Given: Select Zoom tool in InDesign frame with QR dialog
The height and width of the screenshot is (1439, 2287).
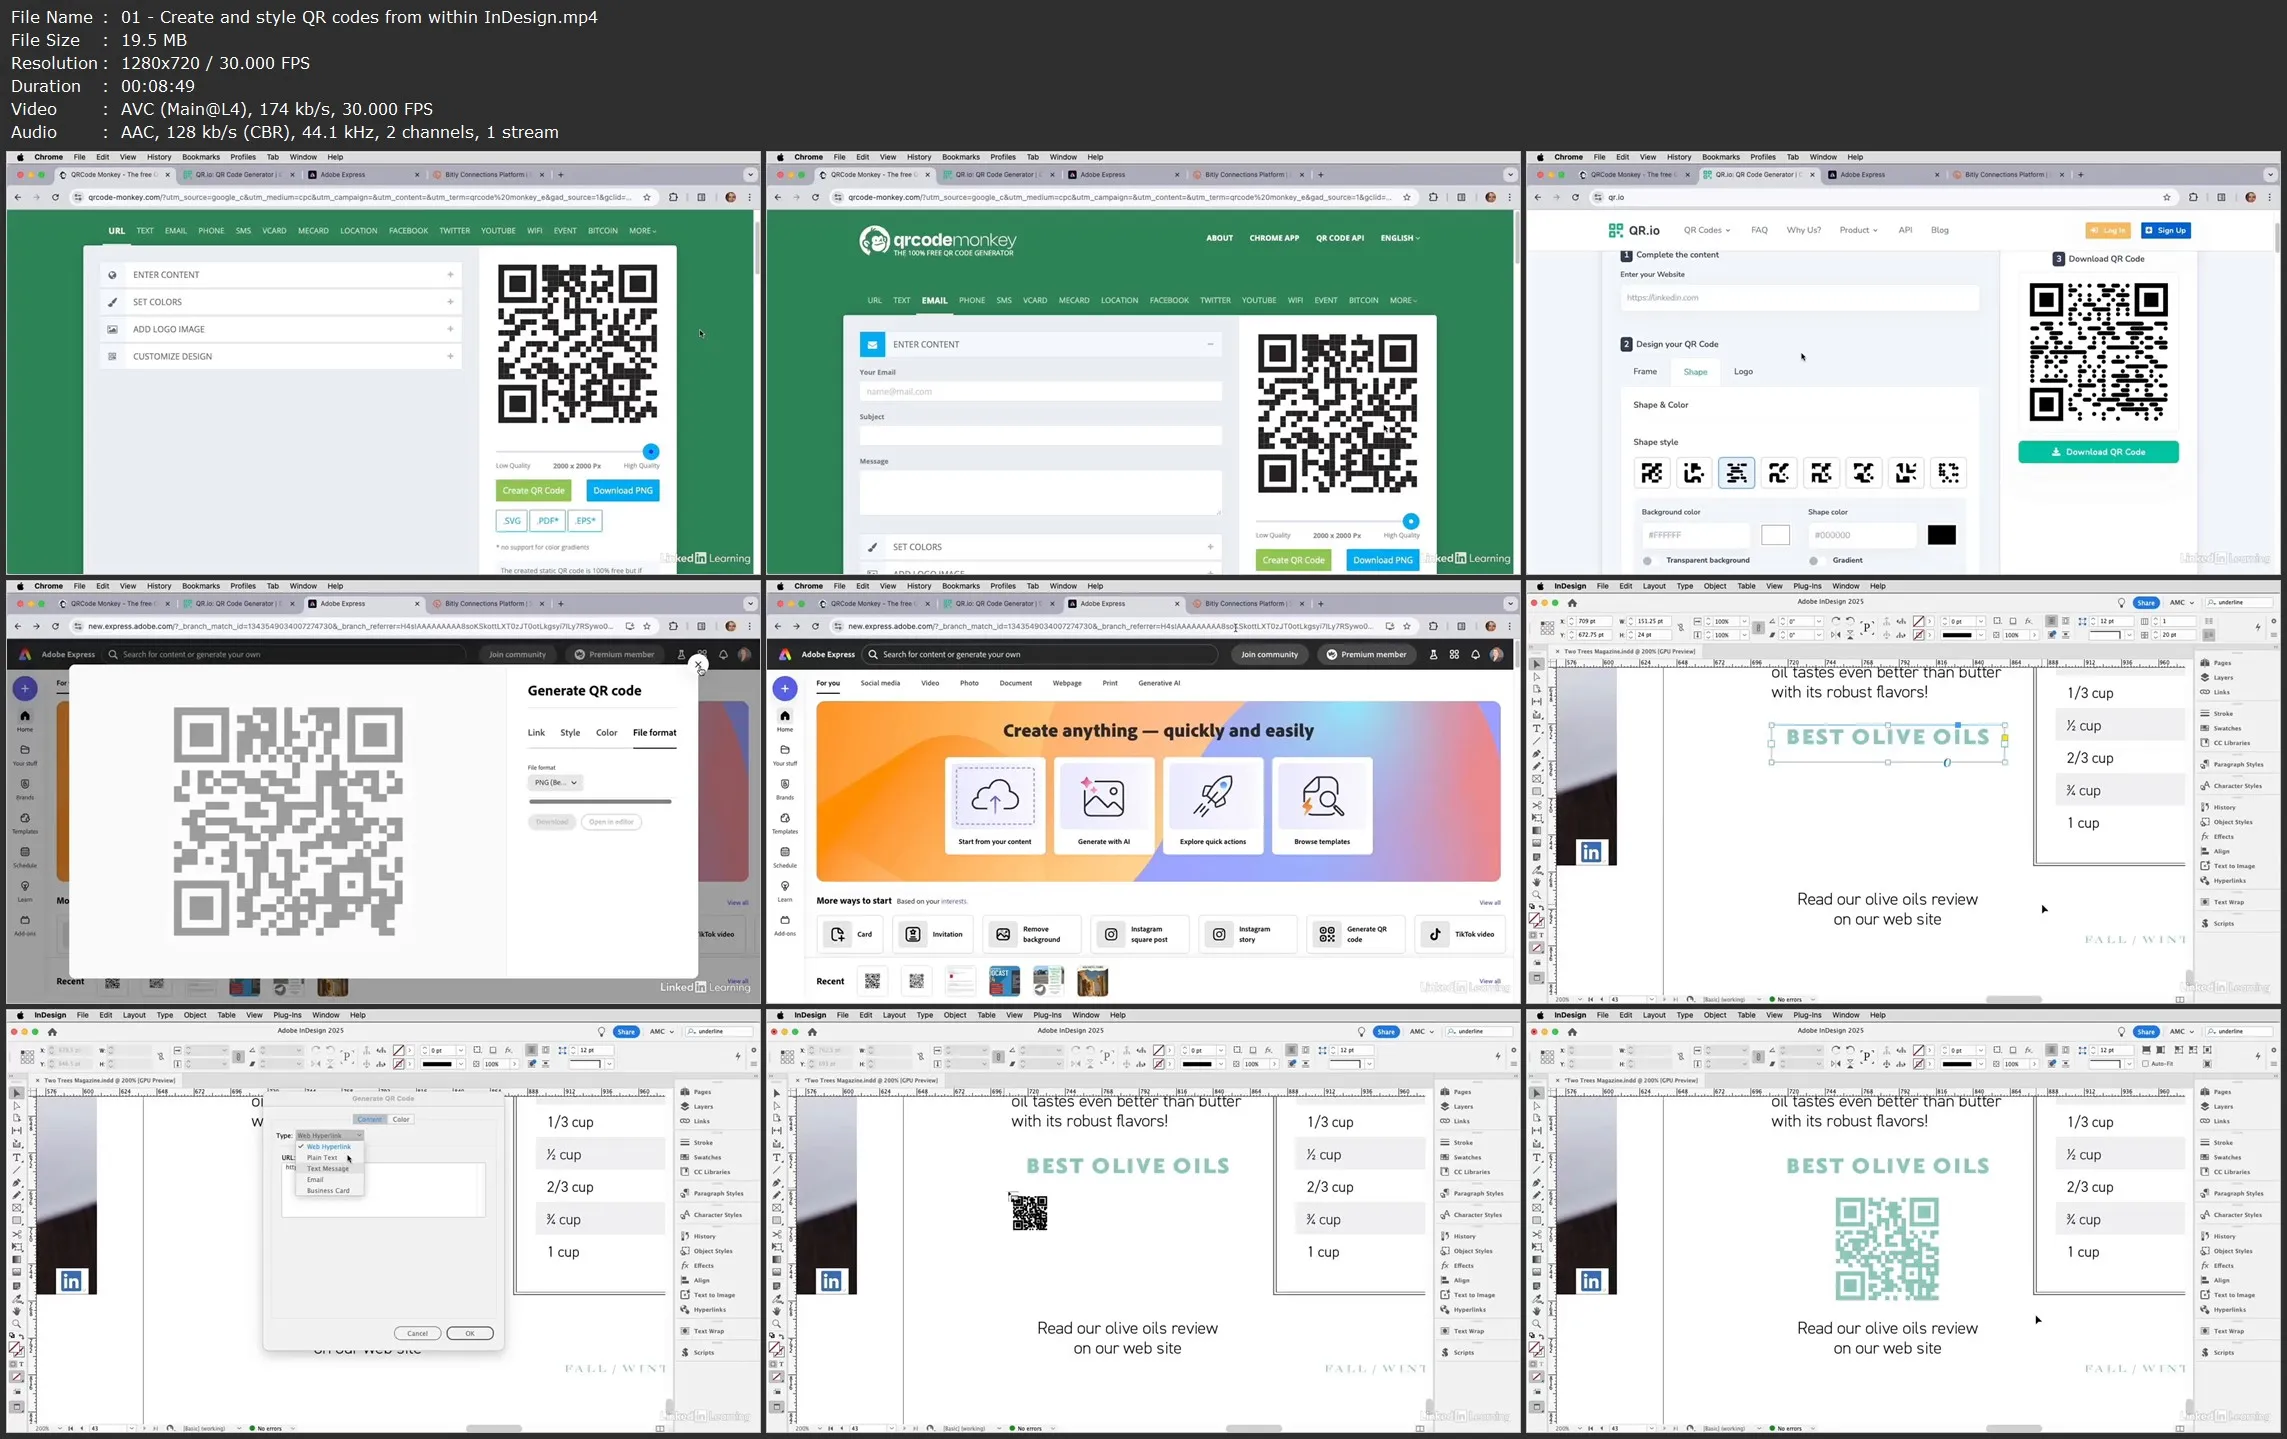Looking at the screenshot, I should click(17, 1324).
